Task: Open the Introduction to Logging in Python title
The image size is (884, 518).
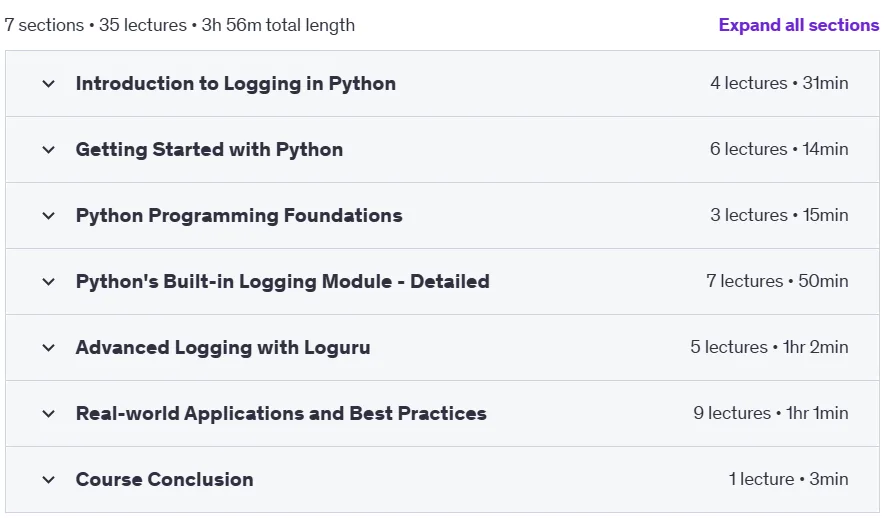Action: click(236, 83)
